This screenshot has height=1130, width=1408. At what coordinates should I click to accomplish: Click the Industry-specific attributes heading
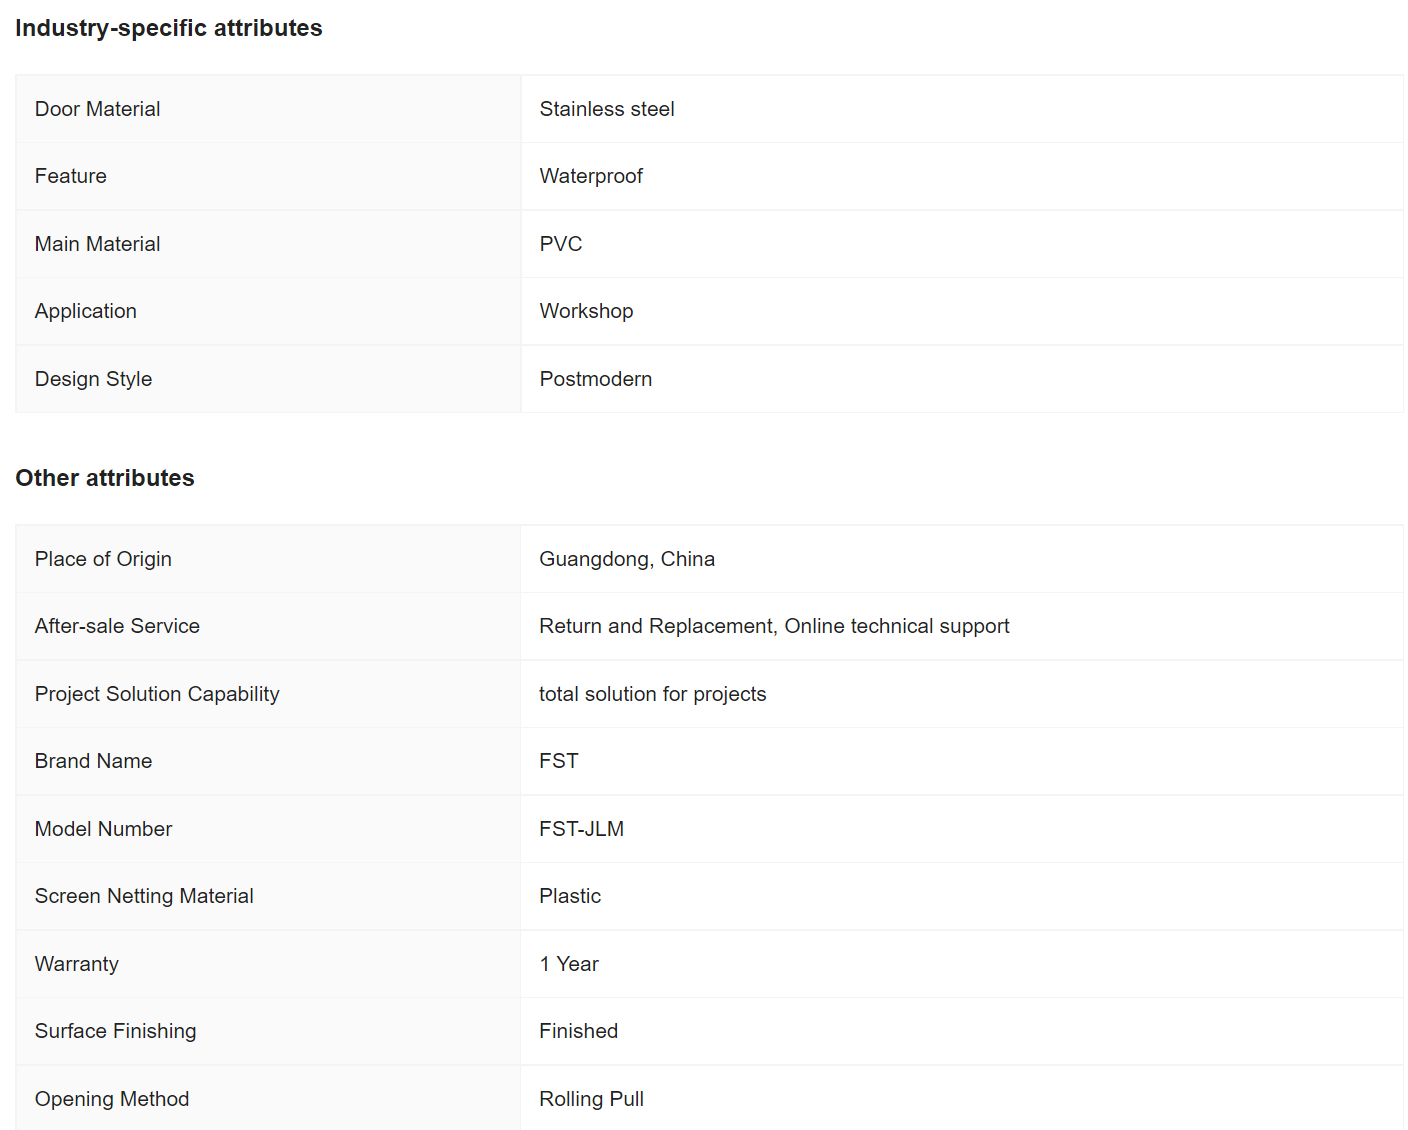pyautogui.click(x=169, y=28)
